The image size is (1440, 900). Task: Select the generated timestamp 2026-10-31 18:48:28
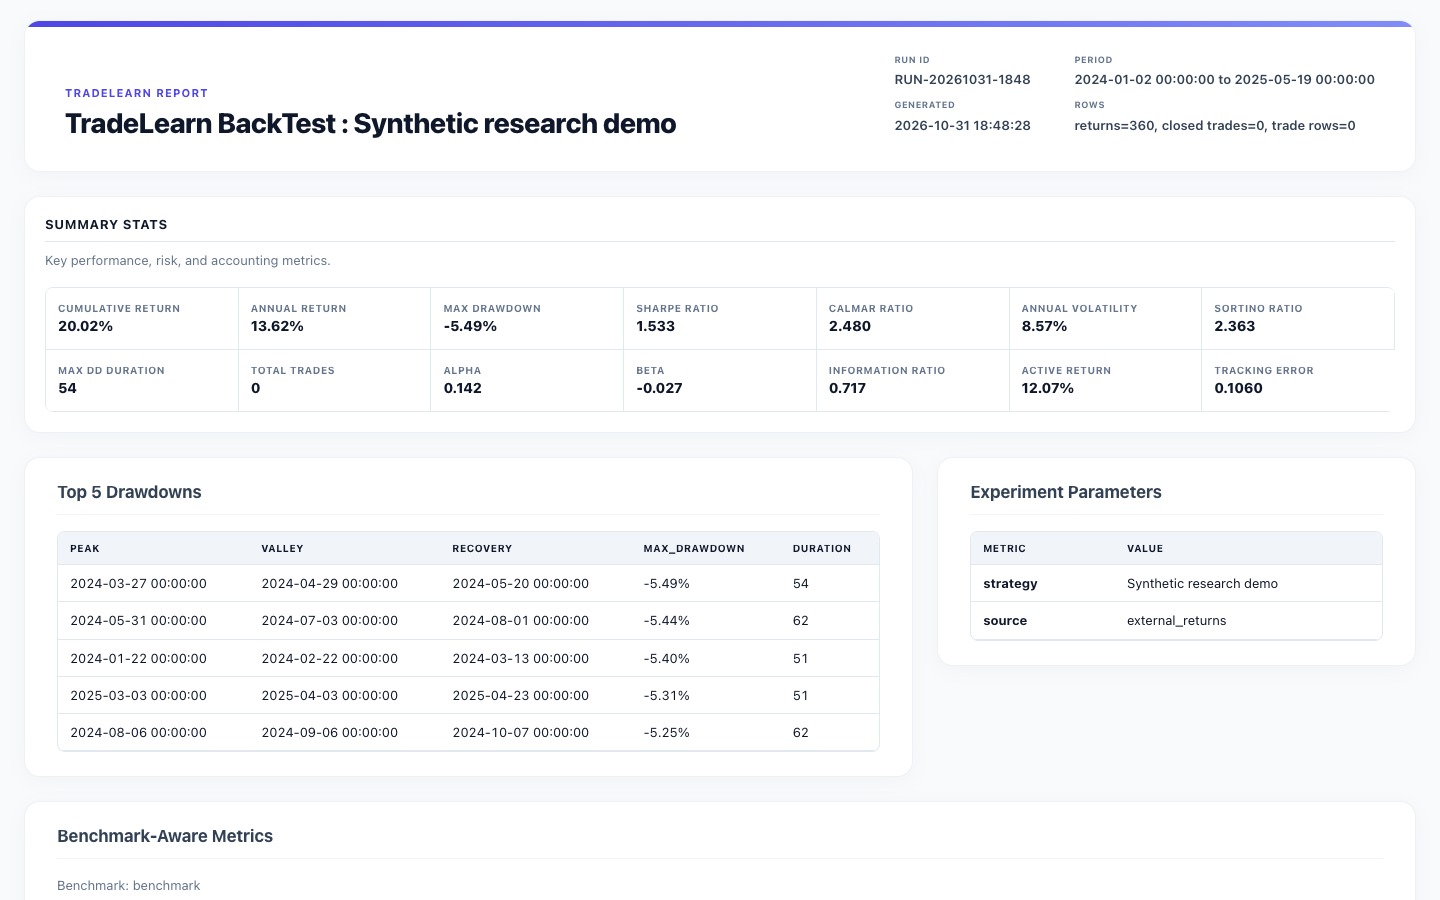coord(962,126)
